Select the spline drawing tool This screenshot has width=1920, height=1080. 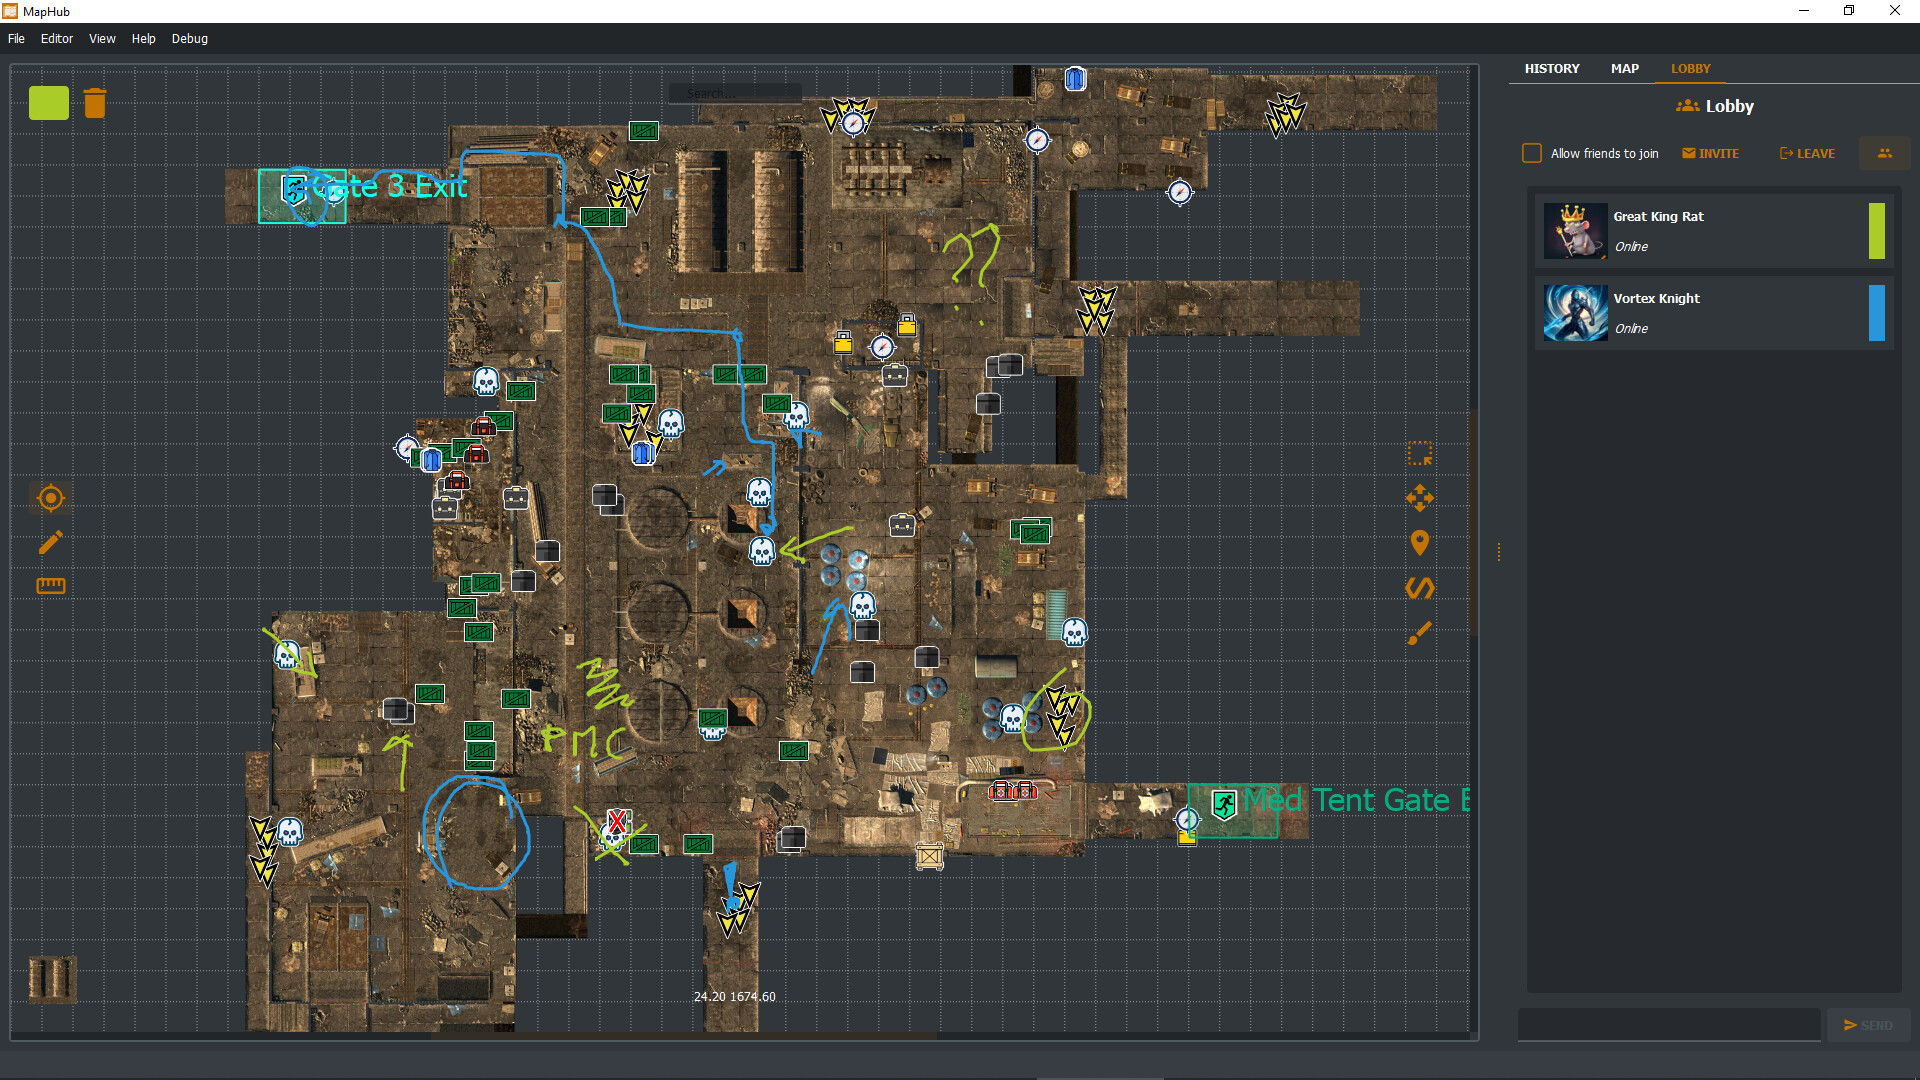click(1420, 588)
